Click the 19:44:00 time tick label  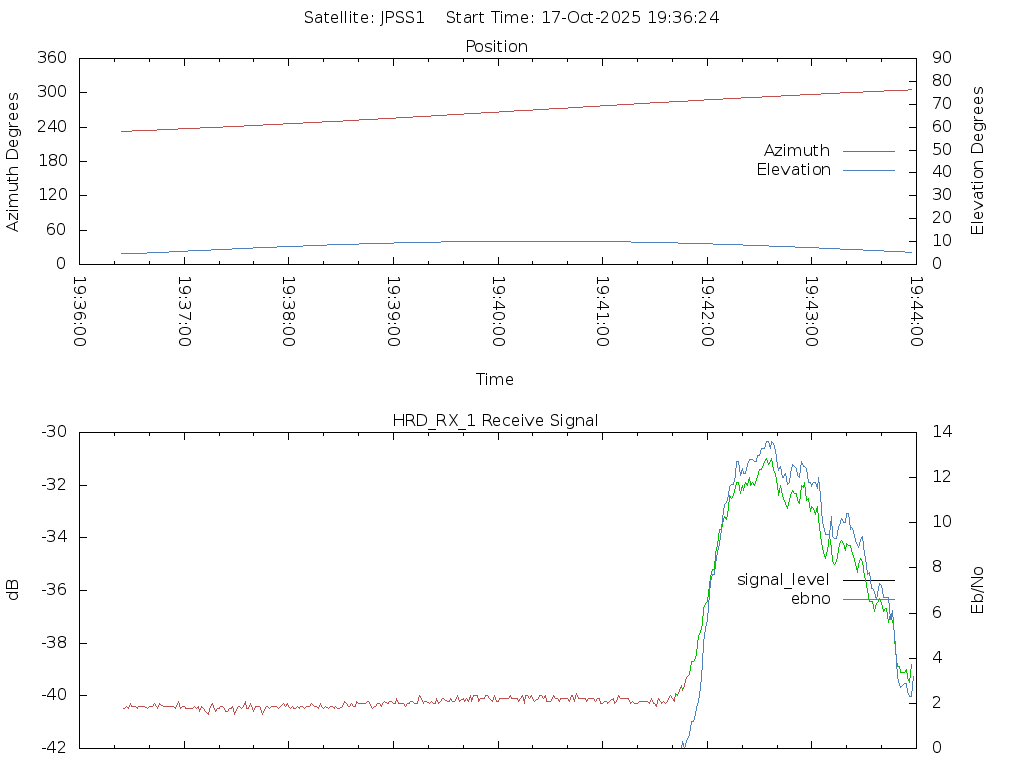coord(915,312)
